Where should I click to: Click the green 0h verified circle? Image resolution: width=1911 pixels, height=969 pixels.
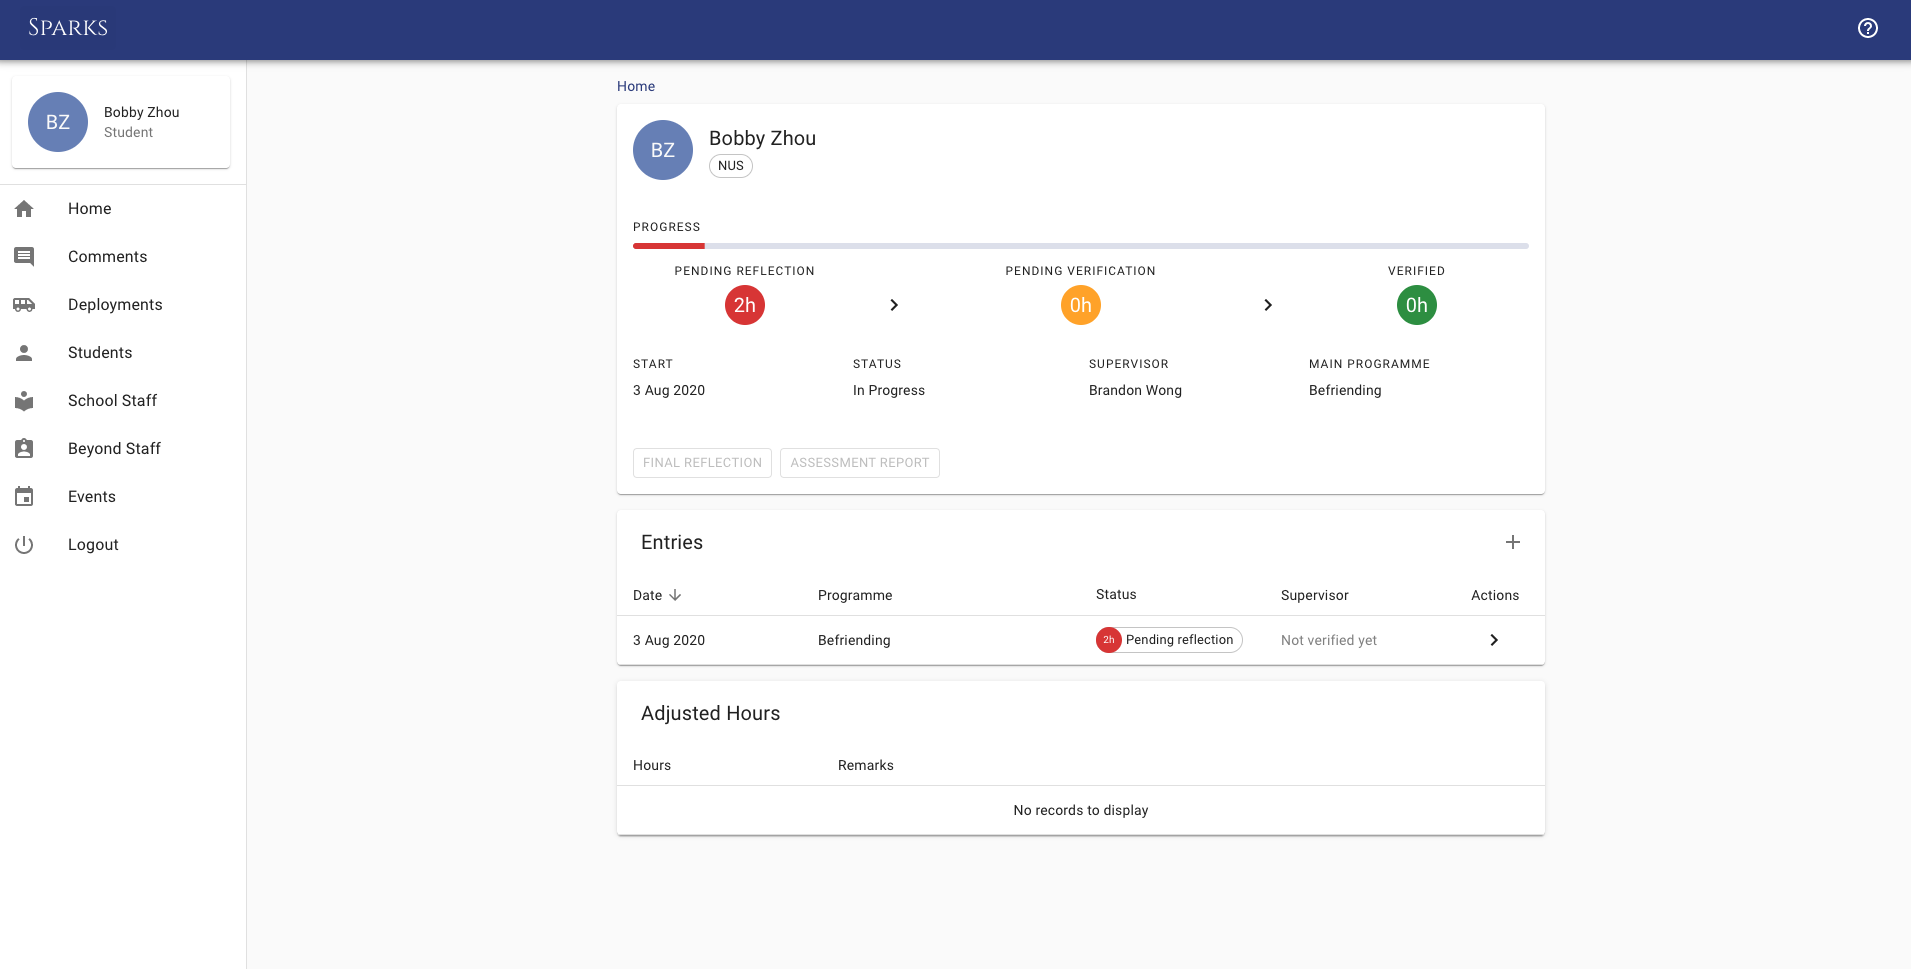[x=1417, y=305]
